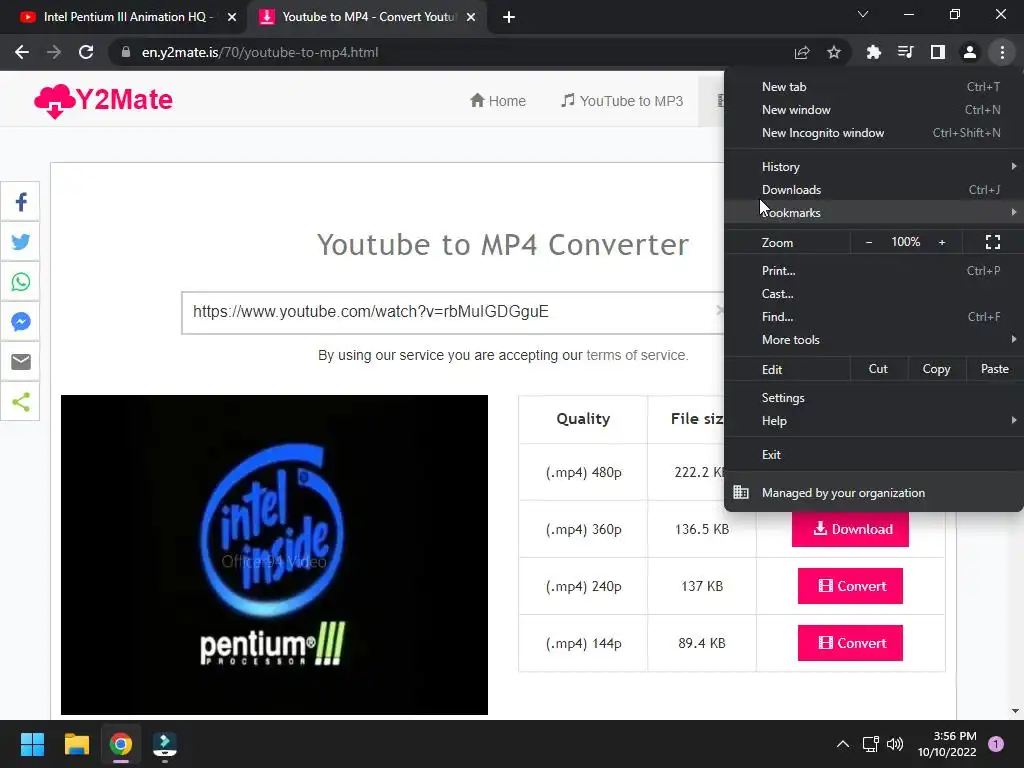The image size is (1024, 768).
Task: Close the Intel Pentium III YouTube tab
Action: [232, 17]
